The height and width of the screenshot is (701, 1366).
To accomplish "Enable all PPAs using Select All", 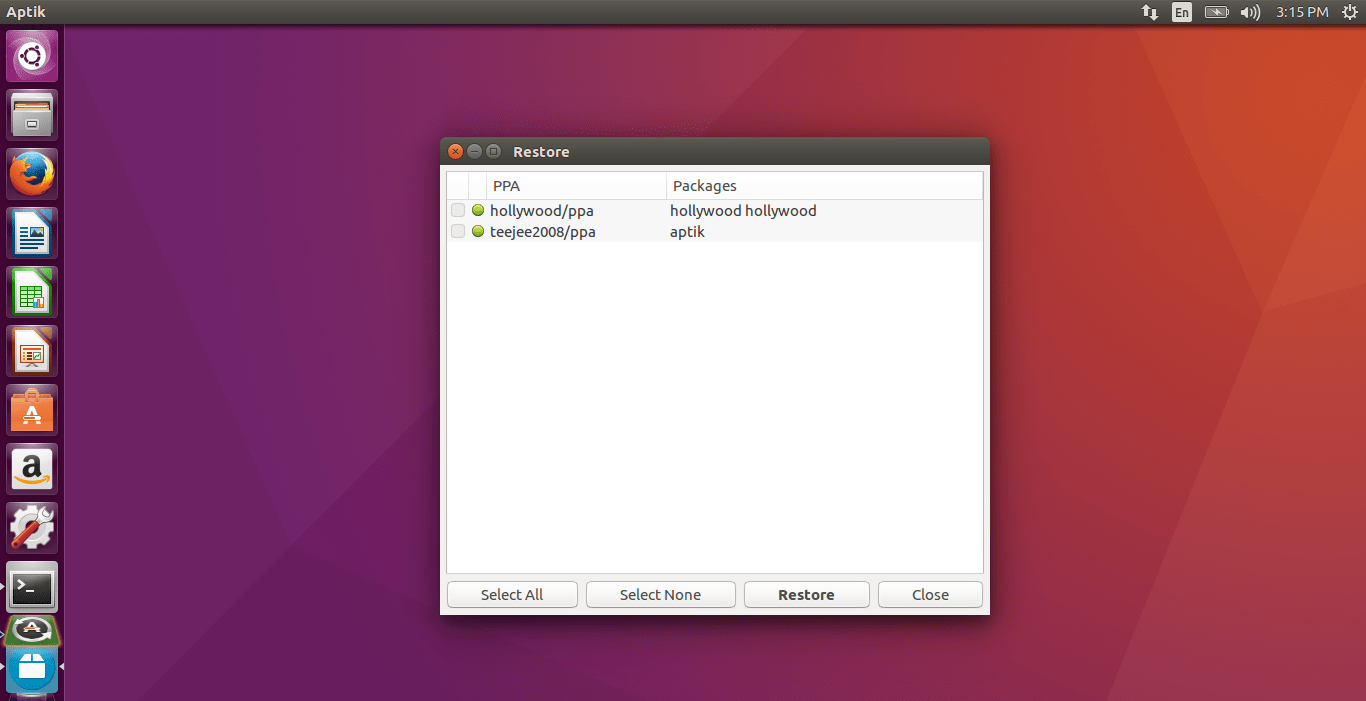I will (x=512, y=594).
